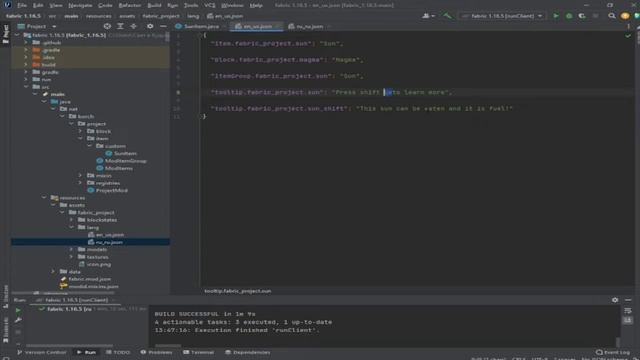Select en_us.json in project tree
The width and height of the screenshot is (640, 360).
click(x=106, y=235)
